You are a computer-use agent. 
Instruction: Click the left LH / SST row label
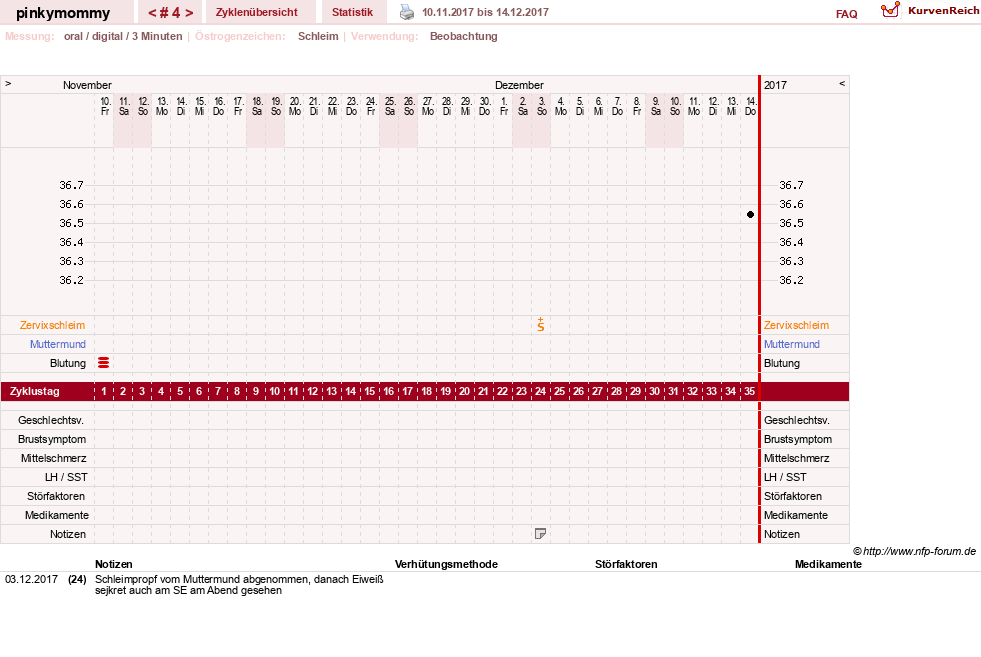click(x=66, y=477)
